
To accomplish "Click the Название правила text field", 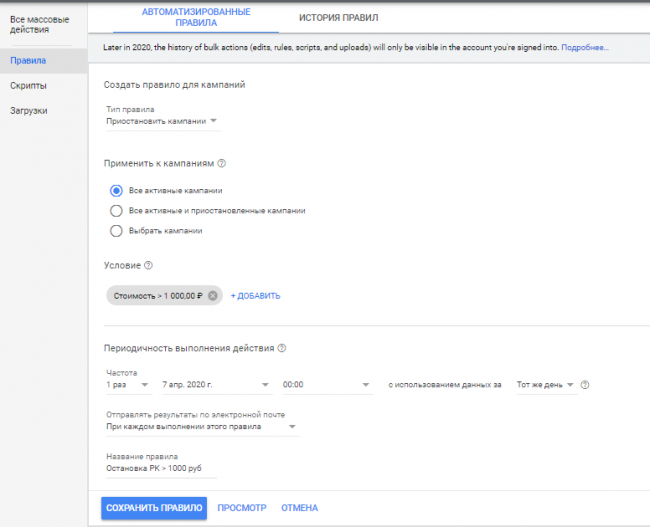I will click(x=160, y=469).
